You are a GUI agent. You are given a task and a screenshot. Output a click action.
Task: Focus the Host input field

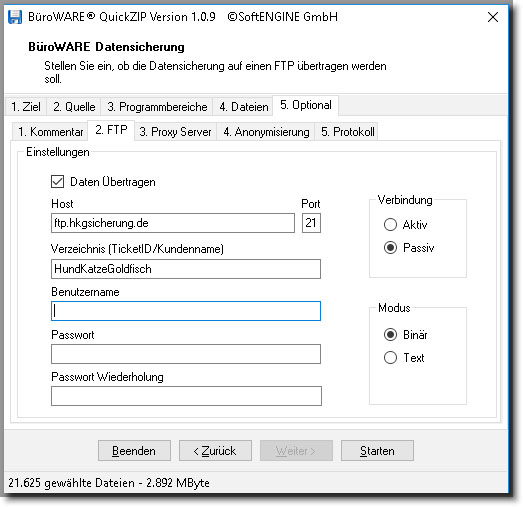click(x=173, y=223)
